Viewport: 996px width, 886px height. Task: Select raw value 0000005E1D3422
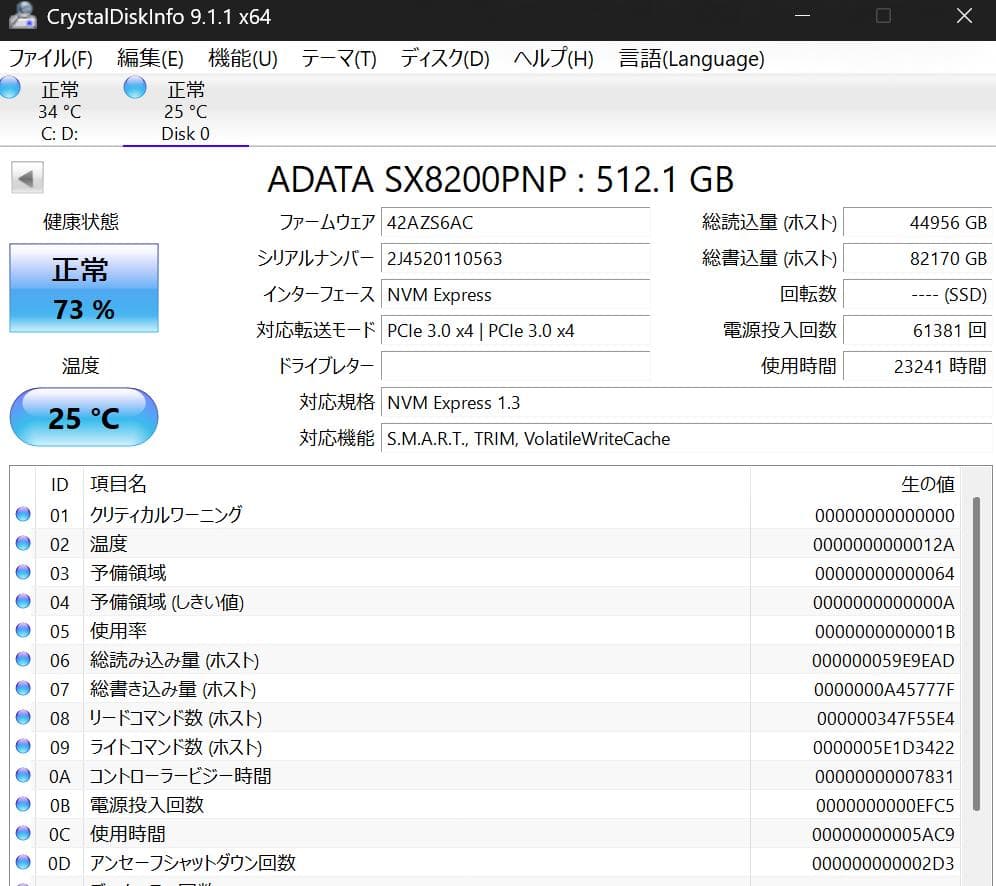884,748
